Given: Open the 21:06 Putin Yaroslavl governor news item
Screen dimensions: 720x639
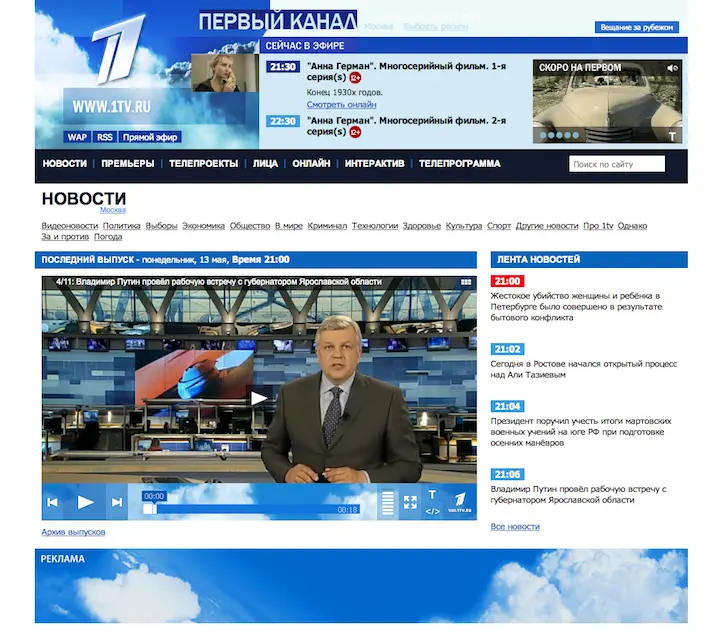Looking at the screenshot, I should (x=578, y=494).
